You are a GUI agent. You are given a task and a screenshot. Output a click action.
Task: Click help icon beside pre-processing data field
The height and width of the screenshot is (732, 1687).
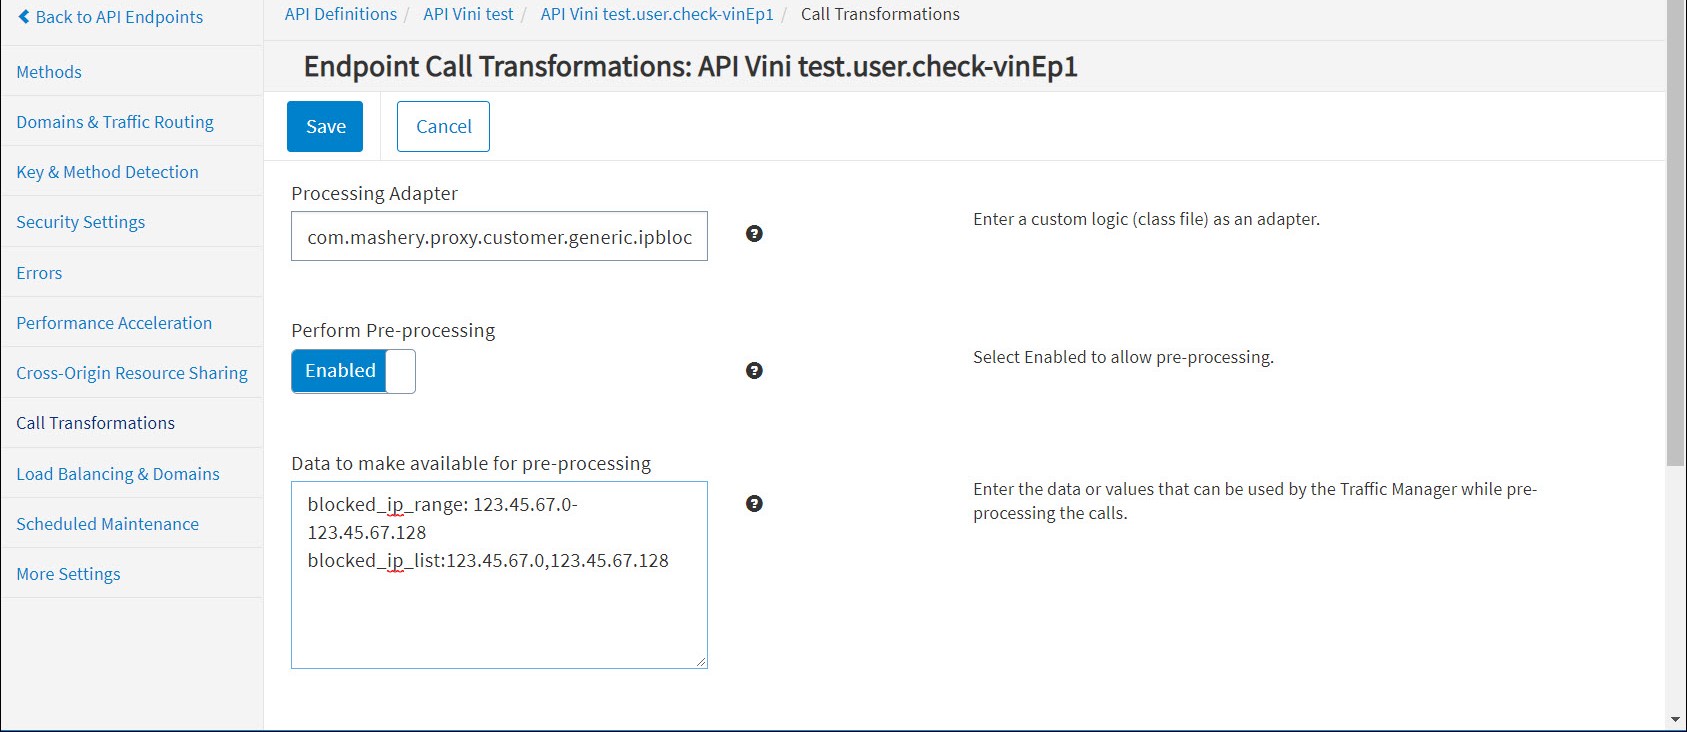pyautogui.click(x=754, y=504)
